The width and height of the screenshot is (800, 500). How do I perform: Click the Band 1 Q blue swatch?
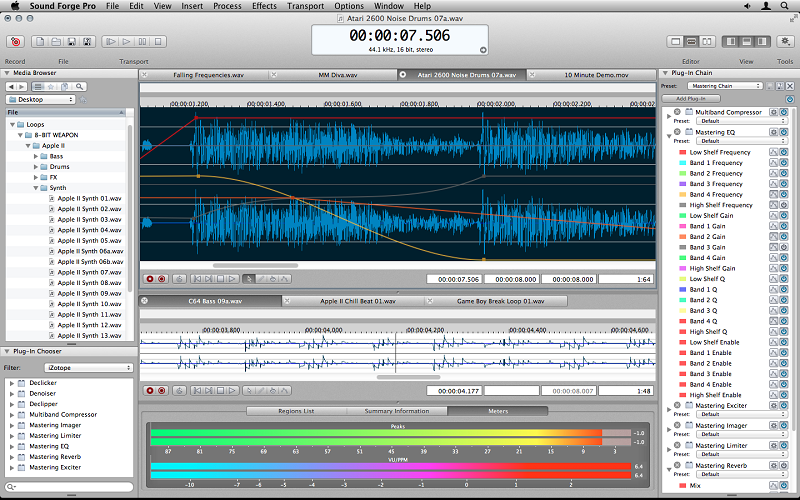[x=682, y=290]
